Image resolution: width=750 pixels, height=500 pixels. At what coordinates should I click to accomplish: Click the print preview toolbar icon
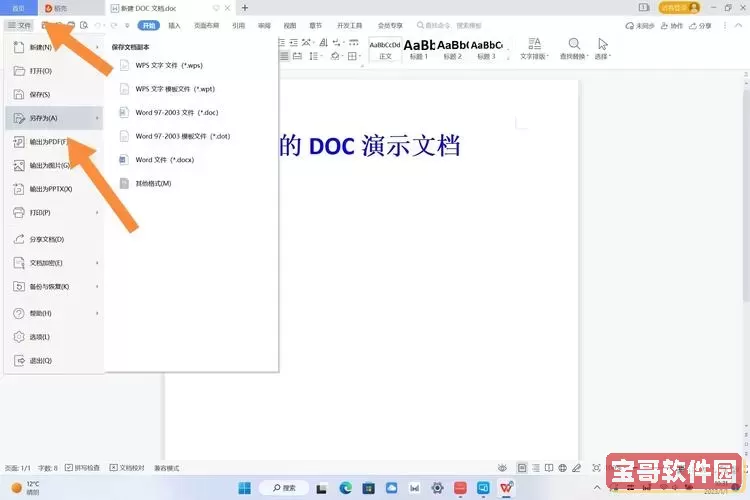[x=84, y=25]
